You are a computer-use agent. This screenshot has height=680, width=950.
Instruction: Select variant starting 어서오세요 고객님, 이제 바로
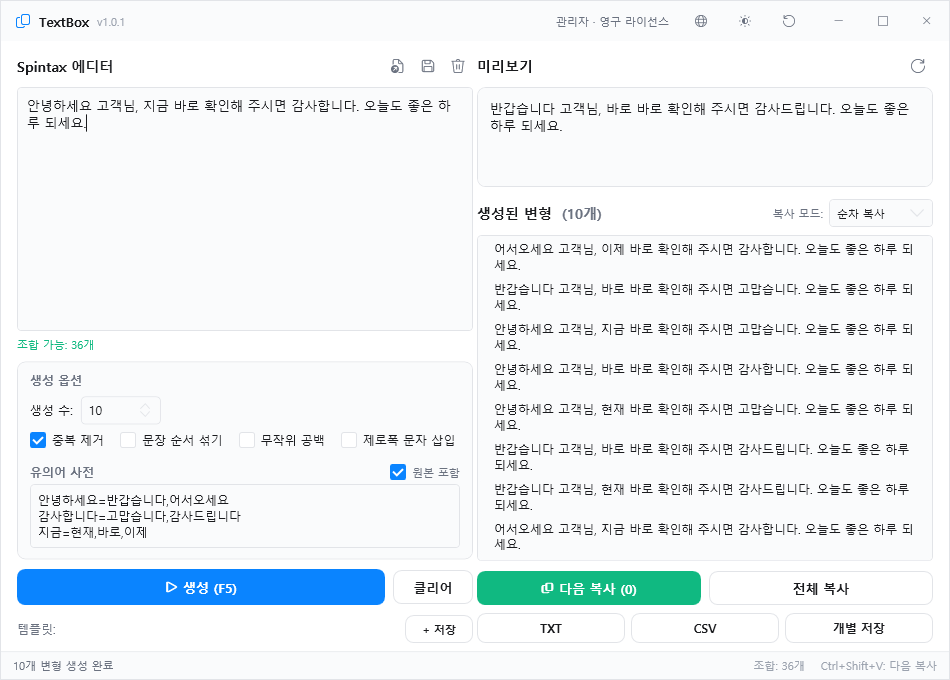[705, 256]
